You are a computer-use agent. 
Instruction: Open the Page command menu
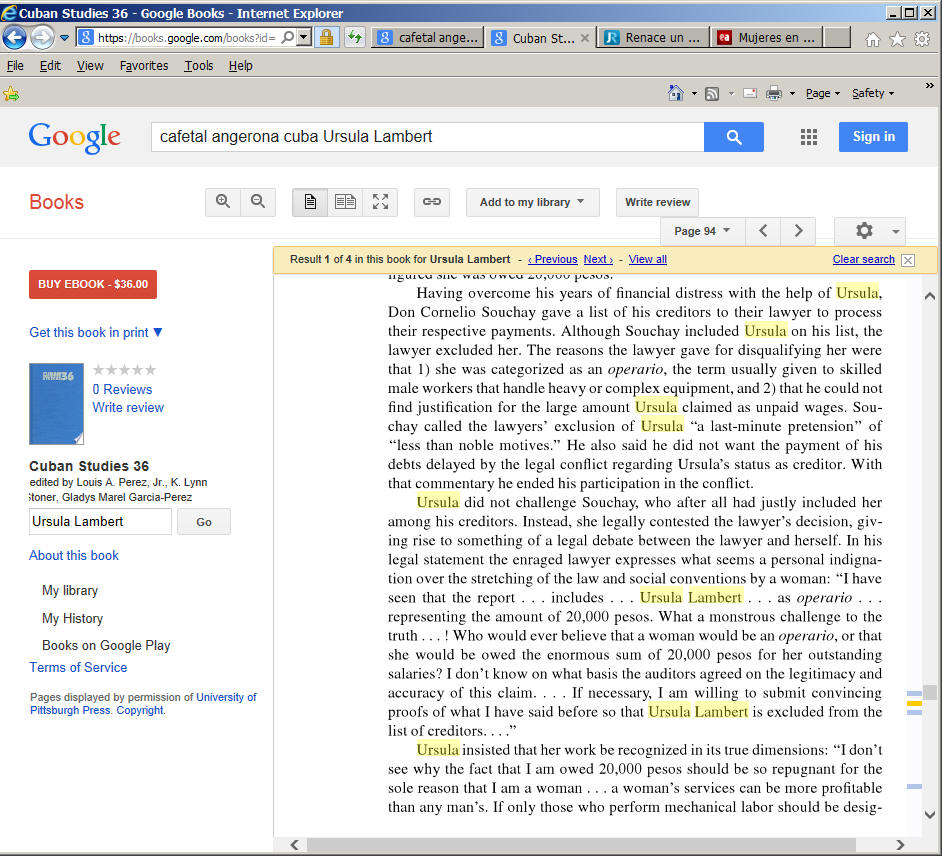pos(822,93)
